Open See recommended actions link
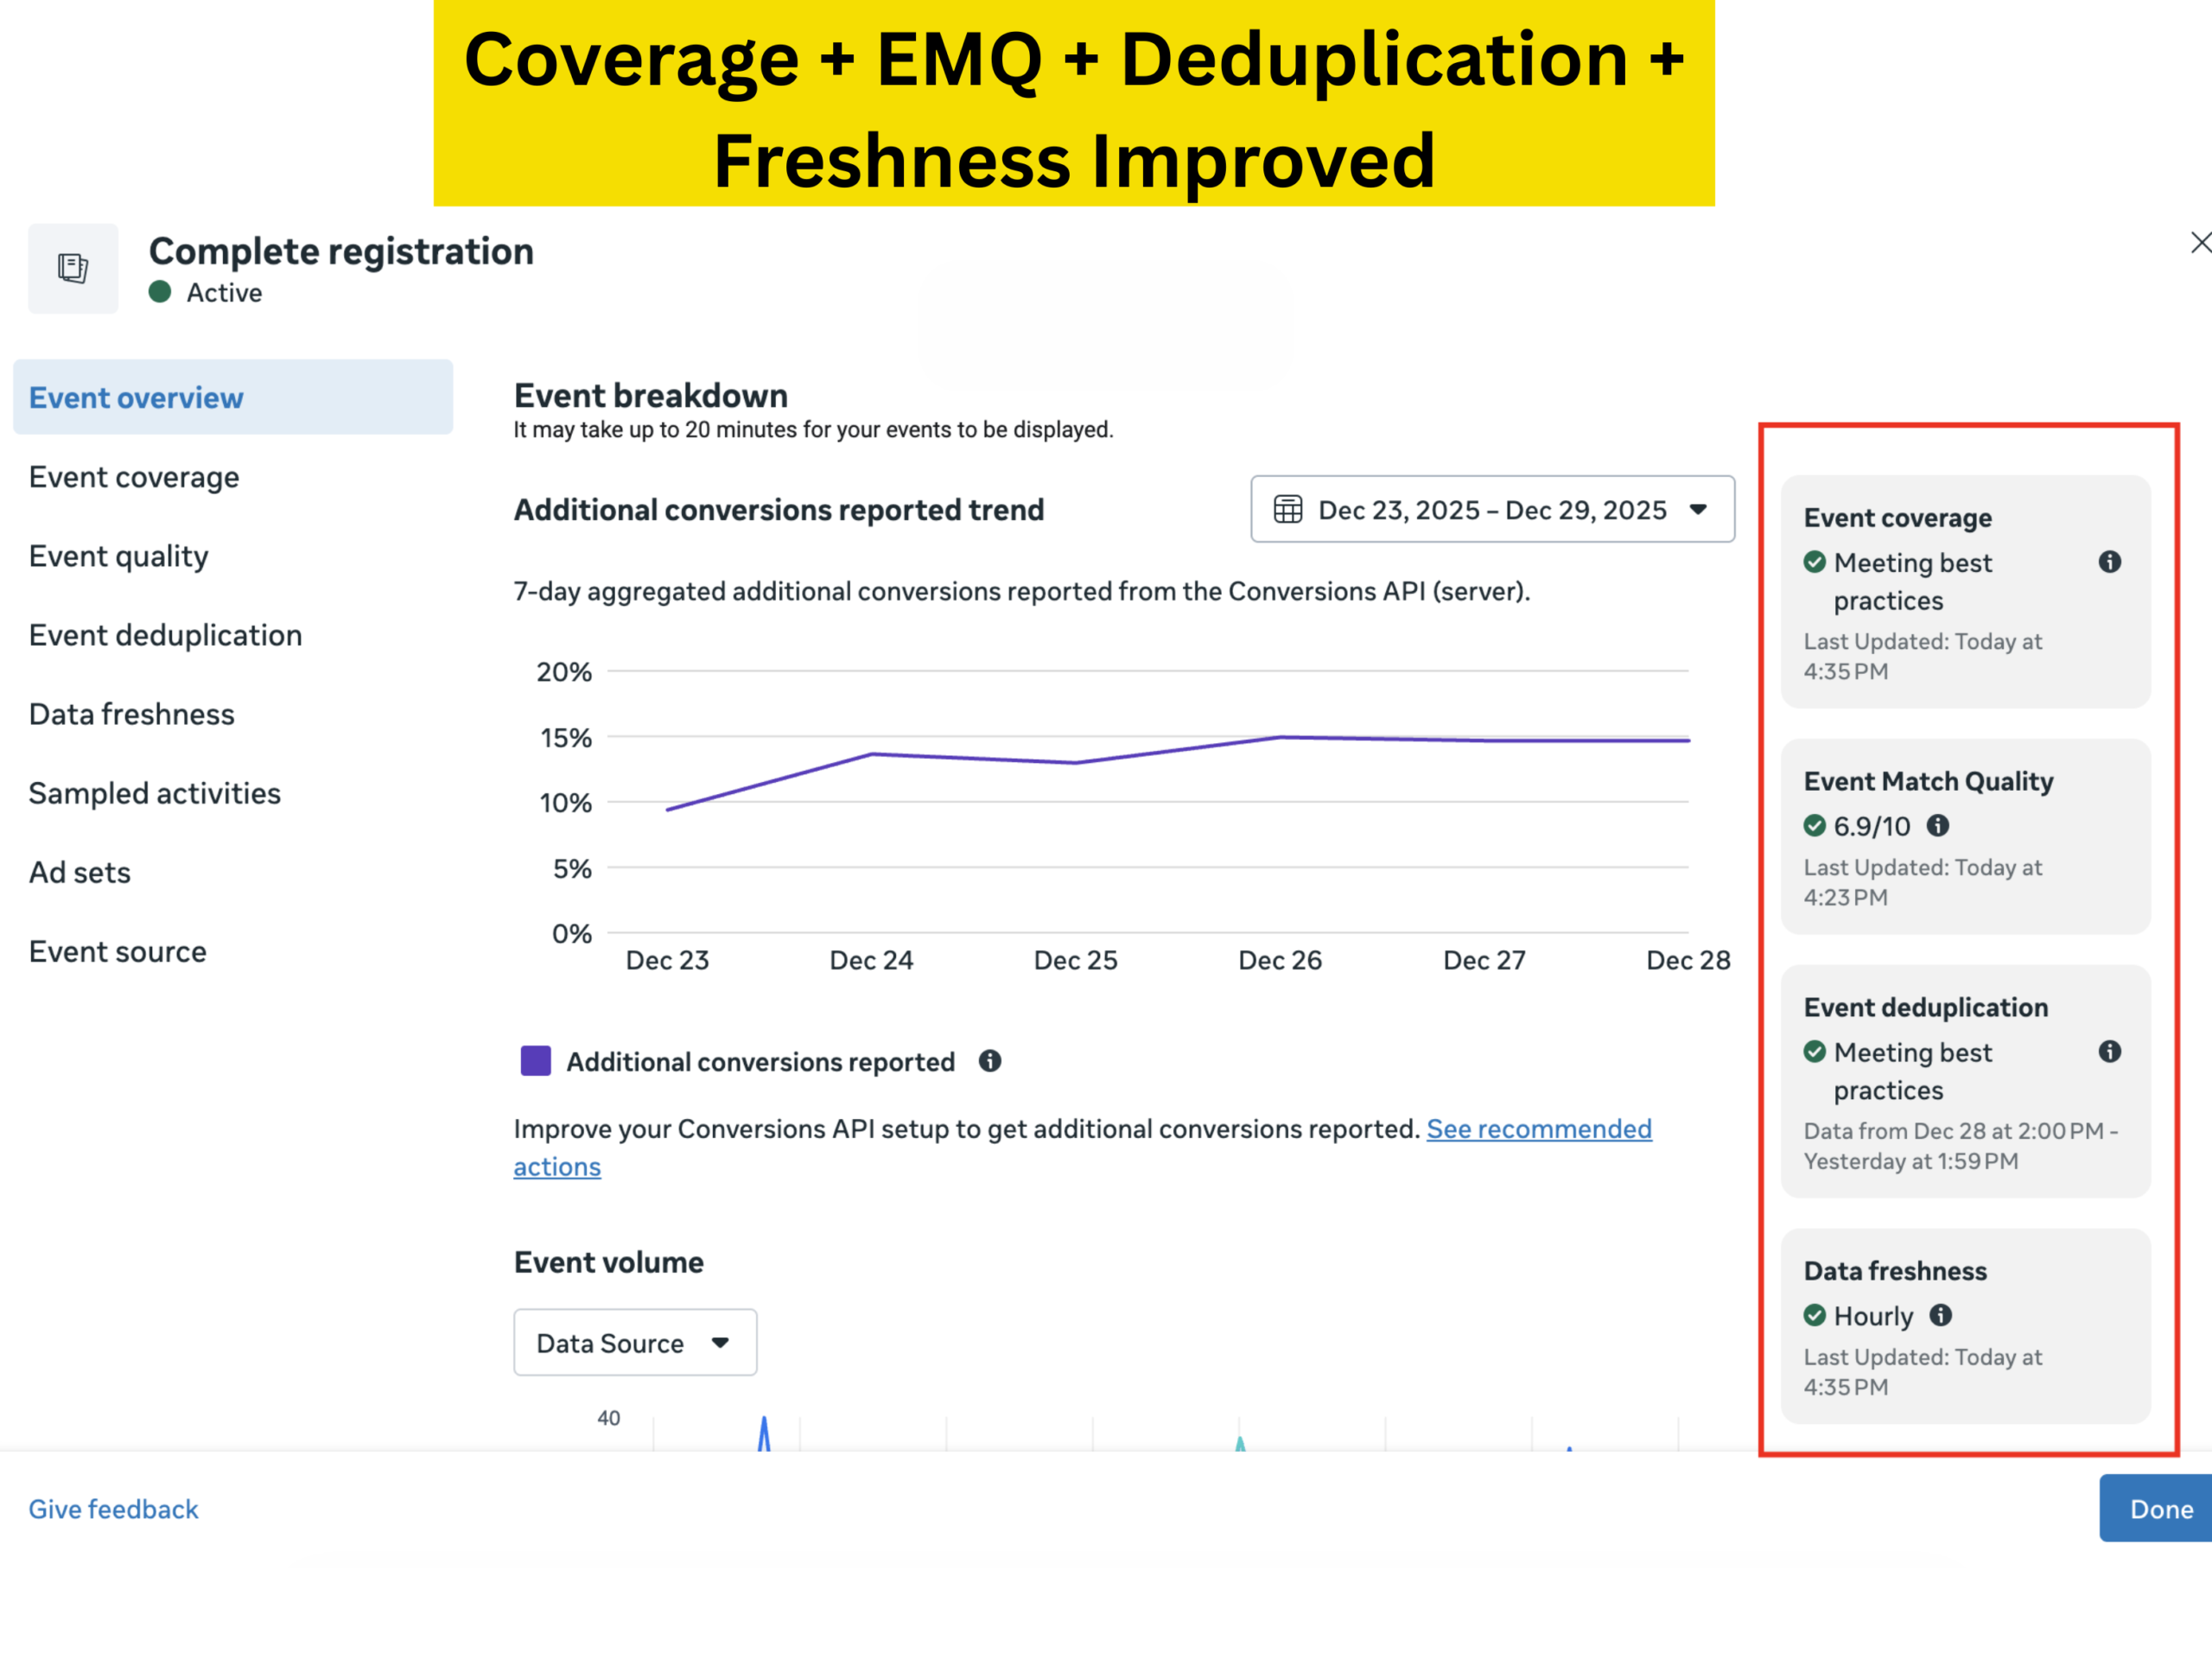Viewport: 2212px width, 1659px height. pos(1538,1129)
